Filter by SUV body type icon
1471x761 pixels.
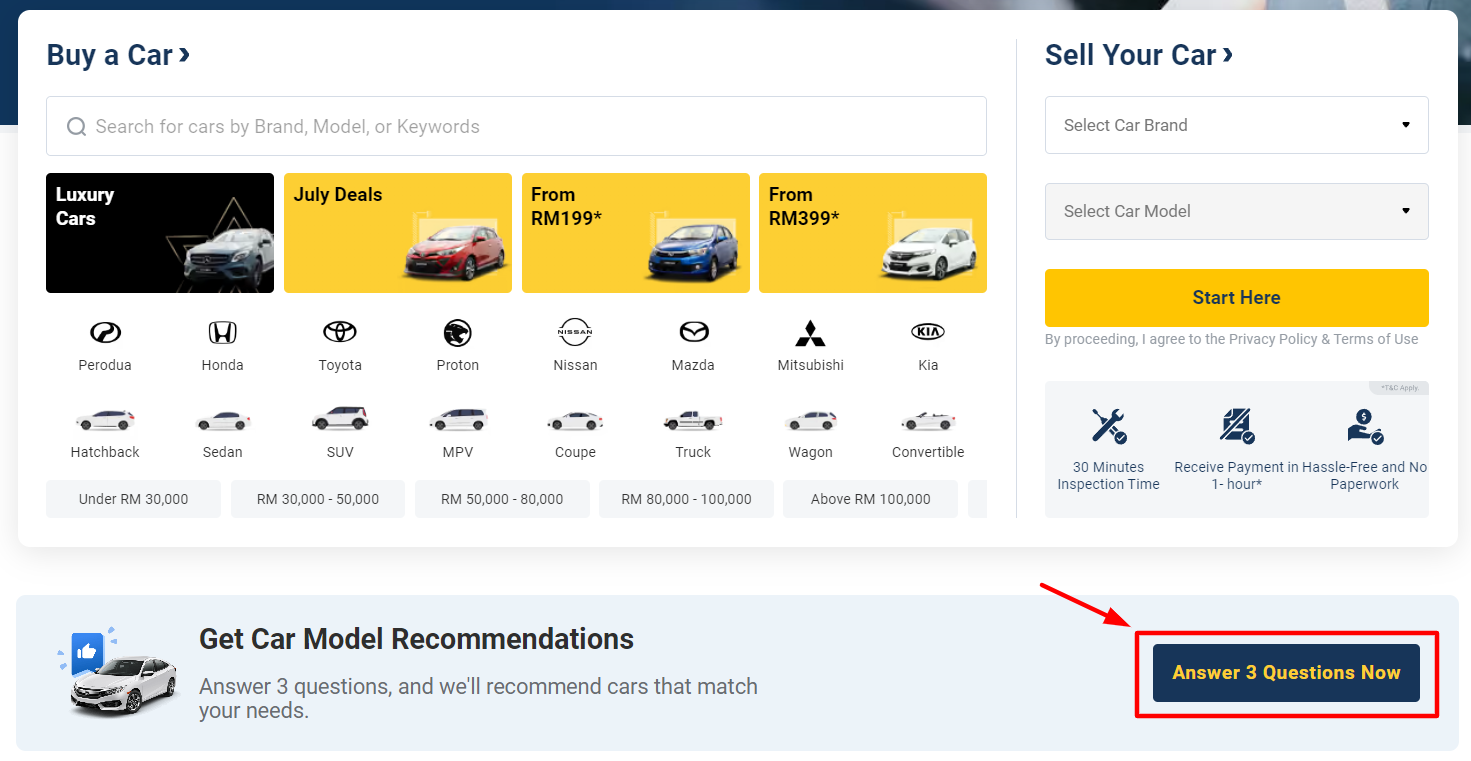coord(340,419)
